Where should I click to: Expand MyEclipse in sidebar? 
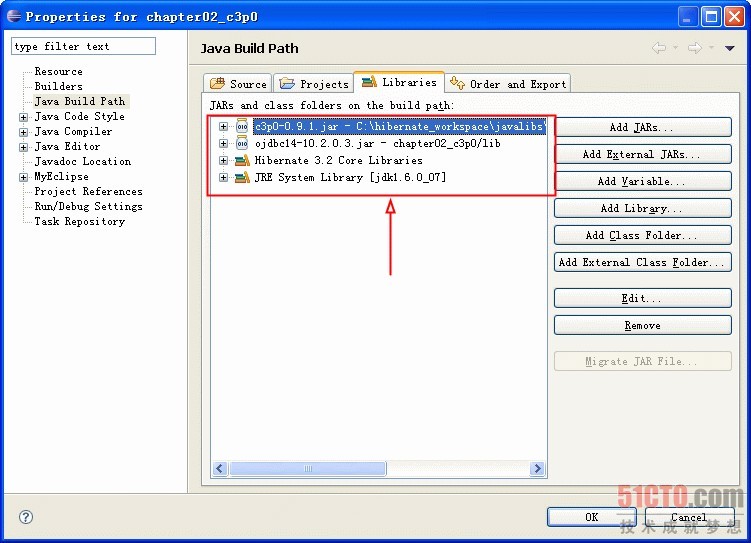(23, 177)
